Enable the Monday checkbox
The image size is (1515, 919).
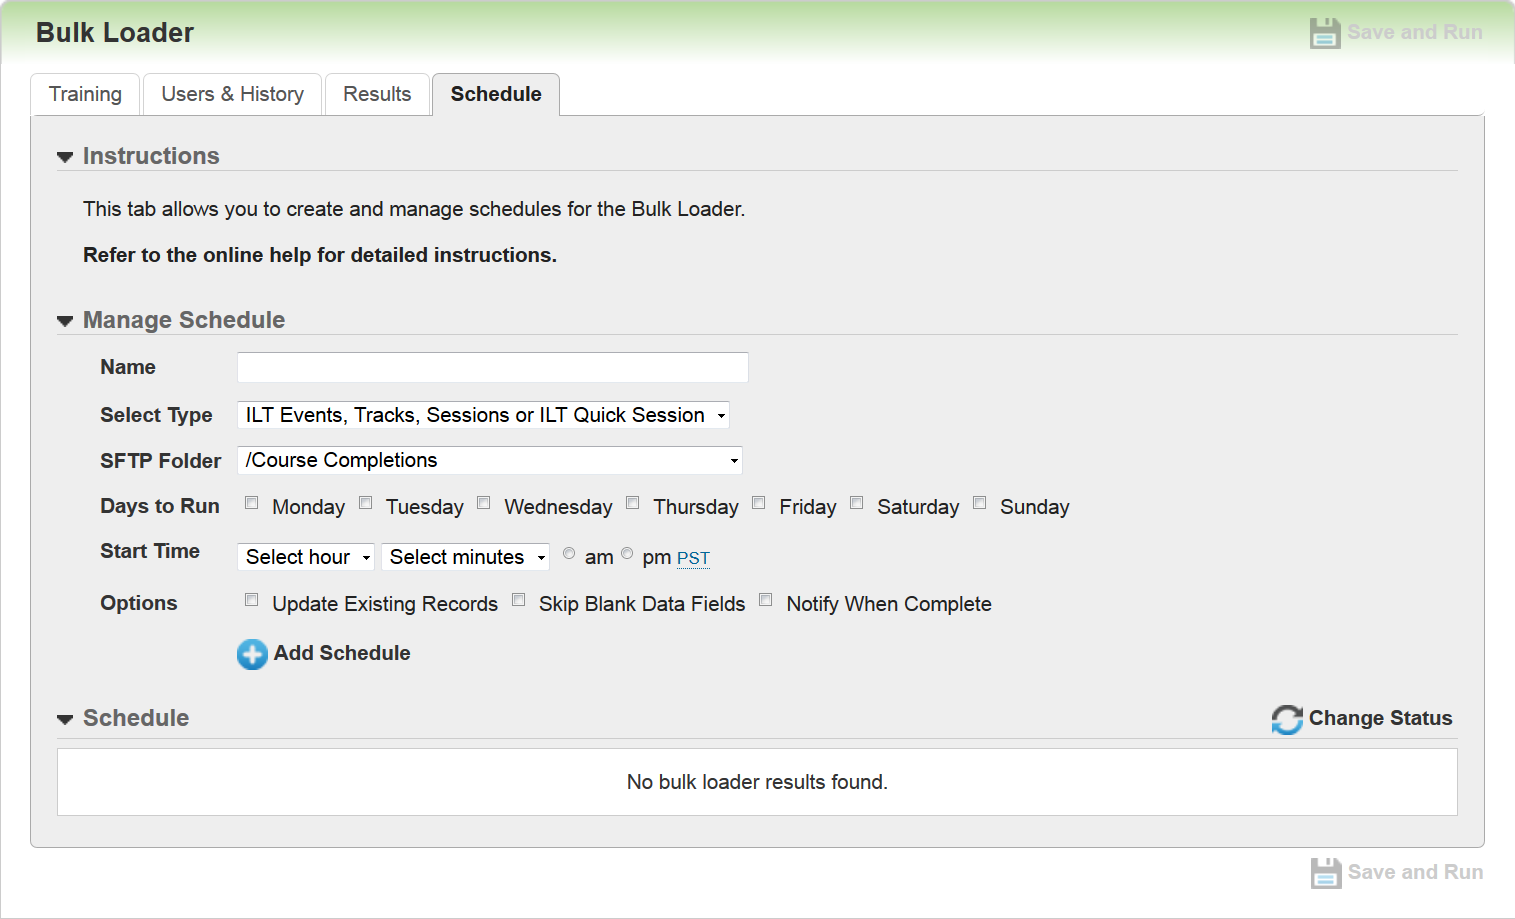tap(252, 503)
